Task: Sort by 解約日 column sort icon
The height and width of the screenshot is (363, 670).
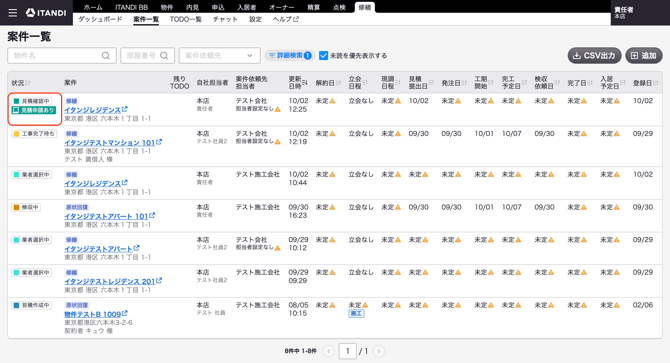Action: point(338,83)
